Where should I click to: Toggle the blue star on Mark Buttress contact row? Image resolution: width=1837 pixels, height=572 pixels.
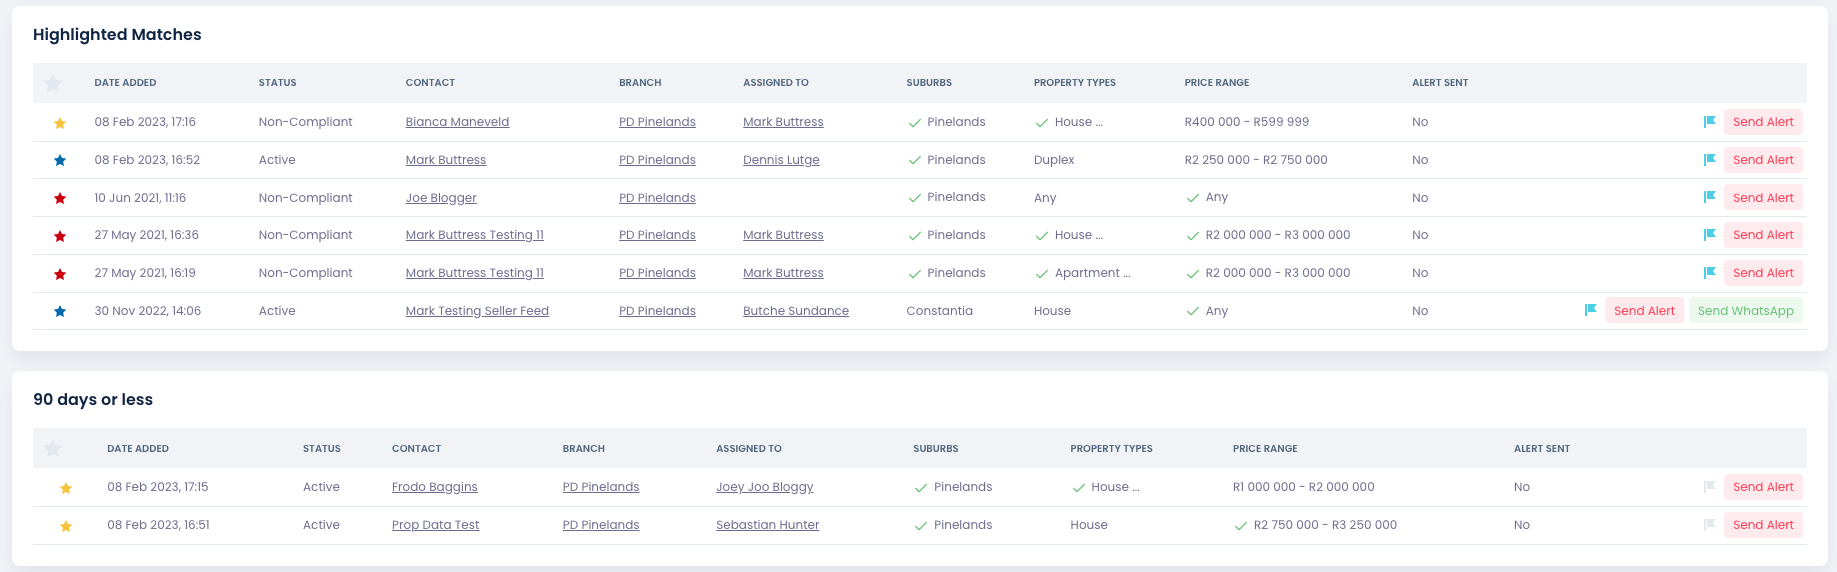60,160
